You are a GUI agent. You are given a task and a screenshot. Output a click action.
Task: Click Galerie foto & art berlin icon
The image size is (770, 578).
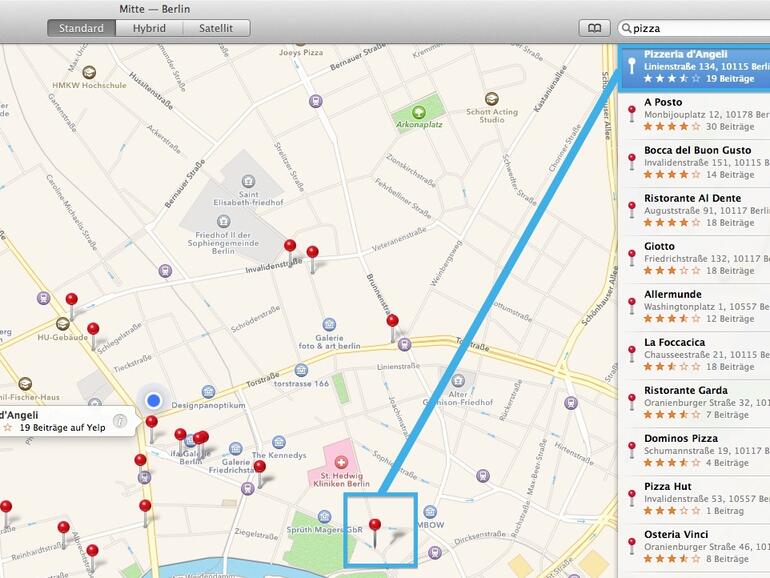coord(329,325)
